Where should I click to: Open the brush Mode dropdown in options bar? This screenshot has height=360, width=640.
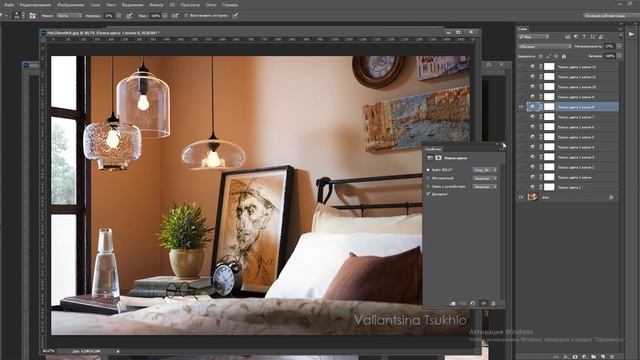(x=69, y=16)
